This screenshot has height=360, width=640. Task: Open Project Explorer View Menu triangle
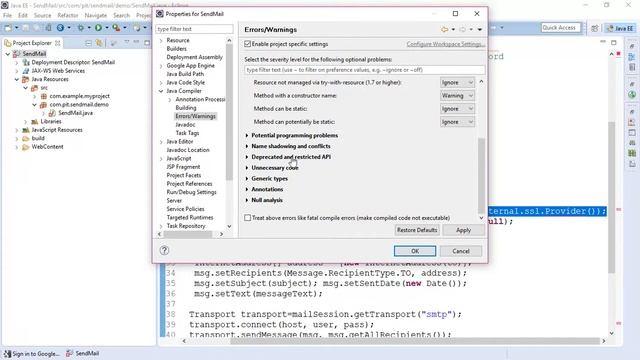127,42
